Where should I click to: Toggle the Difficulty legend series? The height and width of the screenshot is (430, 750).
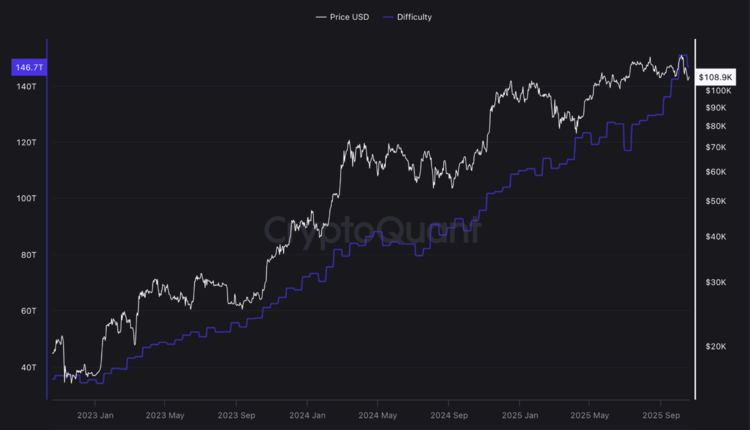click(x=414, y=17)
